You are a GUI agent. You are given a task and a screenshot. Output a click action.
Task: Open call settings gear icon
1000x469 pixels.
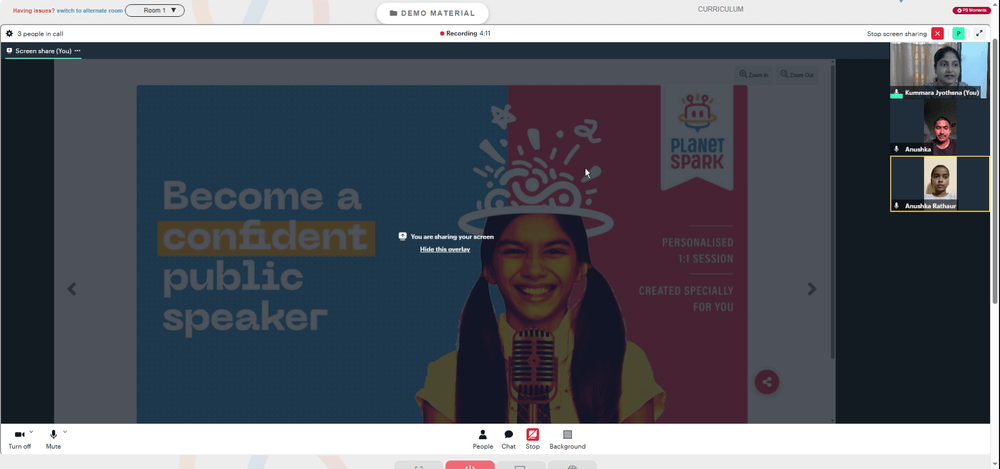(10, 33)
